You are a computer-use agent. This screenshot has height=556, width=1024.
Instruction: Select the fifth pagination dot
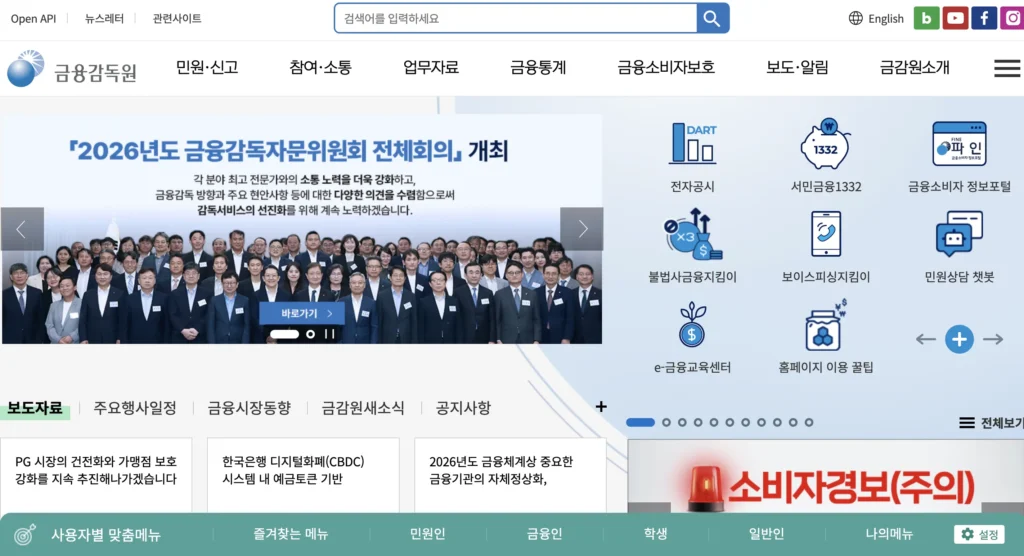pyautogui.click(x=714, y=423)
